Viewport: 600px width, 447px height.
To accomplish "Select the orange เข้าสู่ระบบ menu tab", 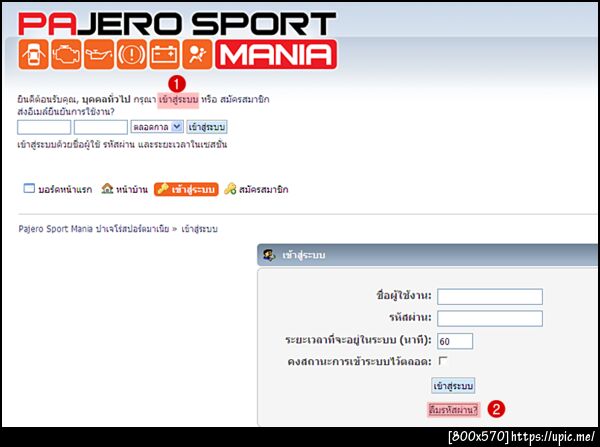I will click(186, 189).
